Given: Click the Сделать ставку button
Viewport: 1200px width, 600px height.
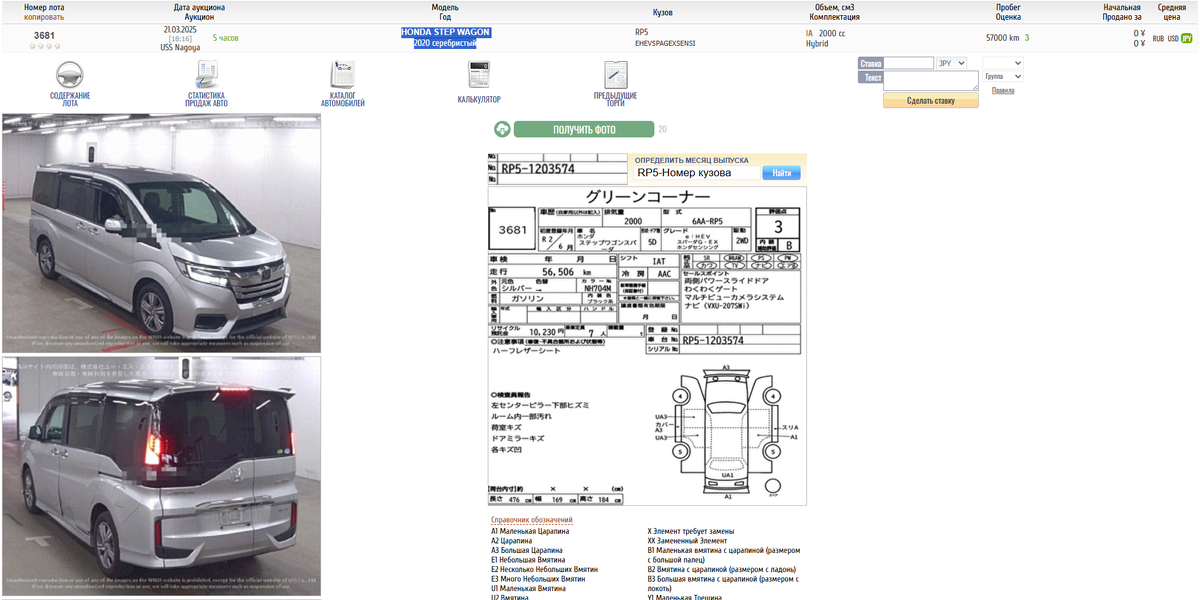Looking at the screenshot, I should pyautogui.click(x=930, y=100).
